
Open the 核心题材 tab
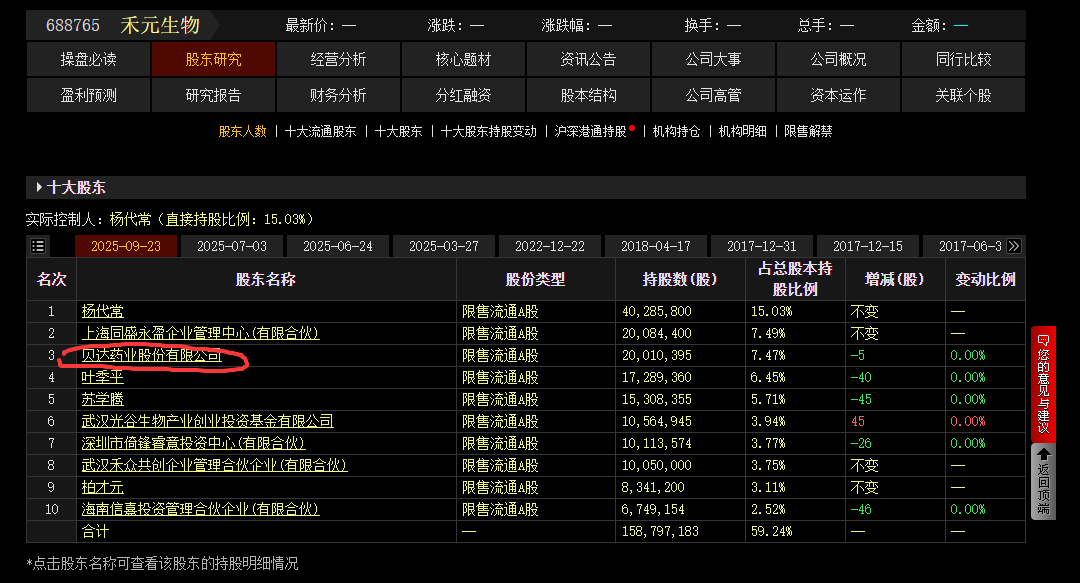tap(464, 59)
